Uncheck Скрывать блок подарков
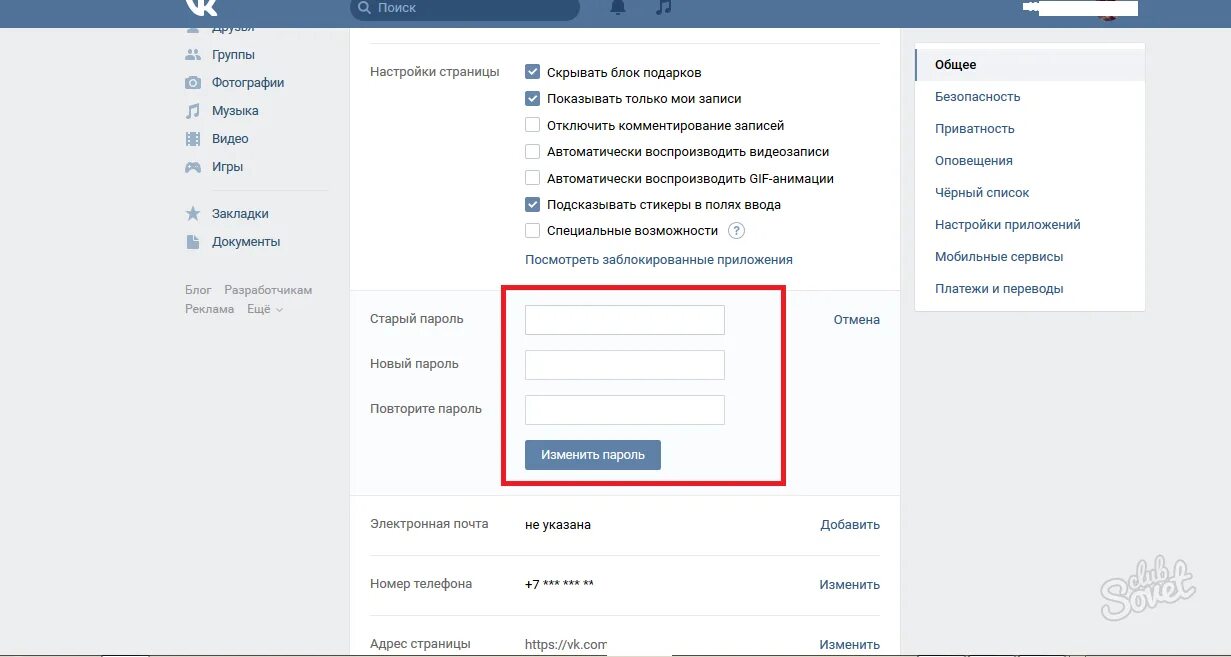 point(533,72)
